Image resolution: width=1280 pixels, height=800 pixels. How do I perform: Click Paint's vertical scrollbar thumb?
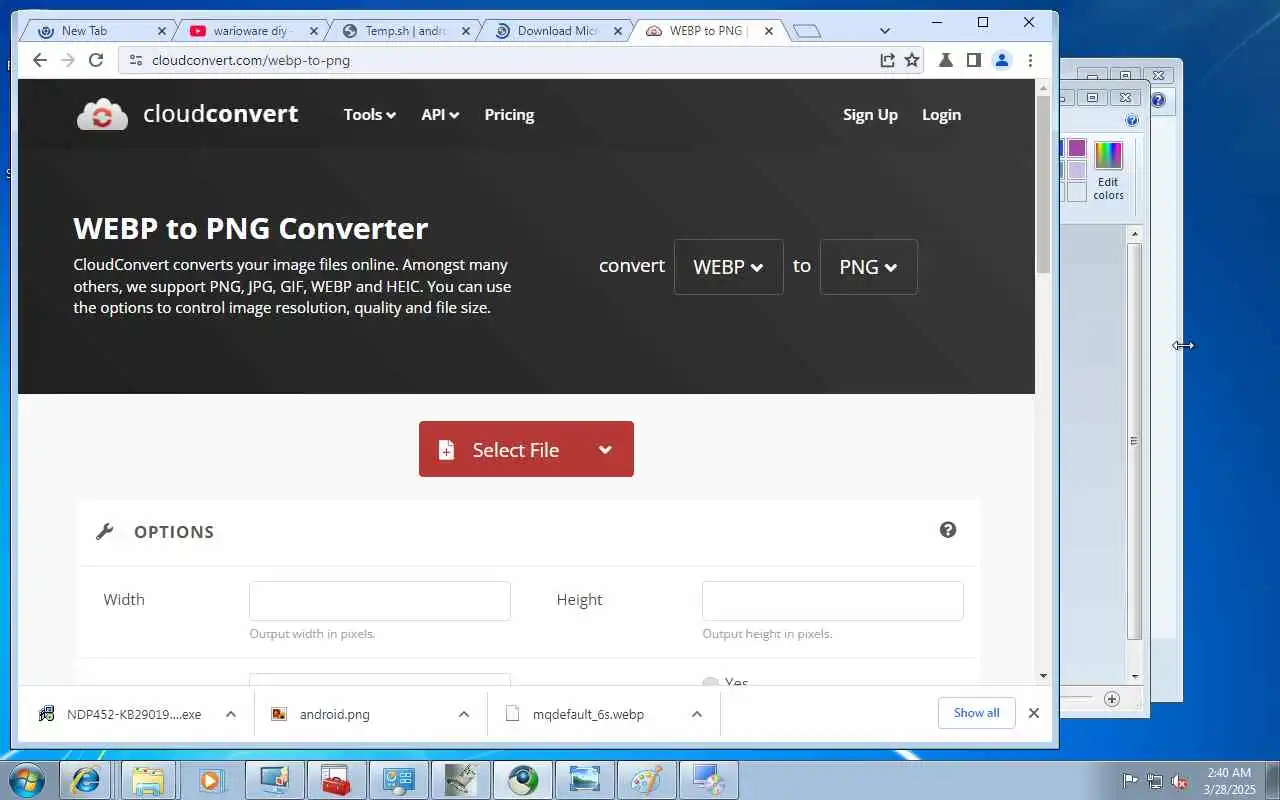click(x=1134, y=440)
